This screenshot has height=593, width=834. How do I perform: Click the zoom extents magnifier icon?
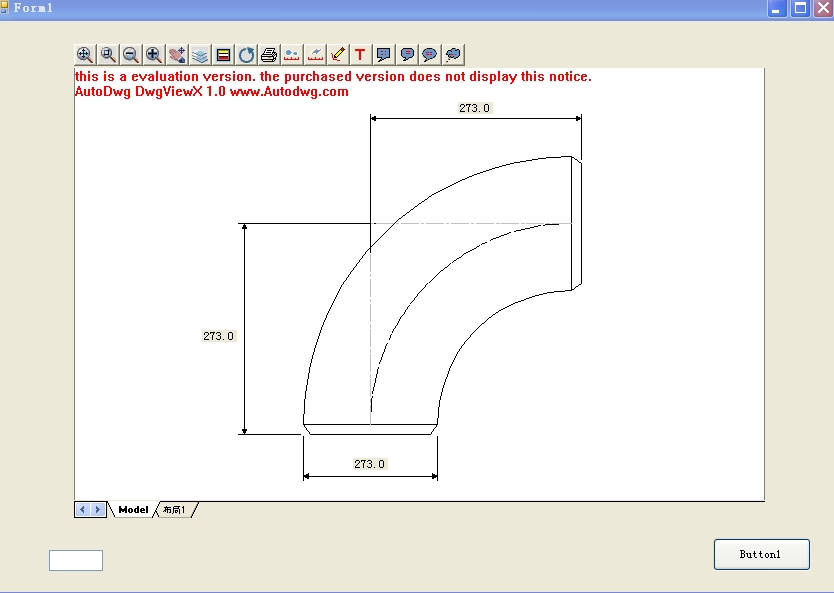click(85, 55)
